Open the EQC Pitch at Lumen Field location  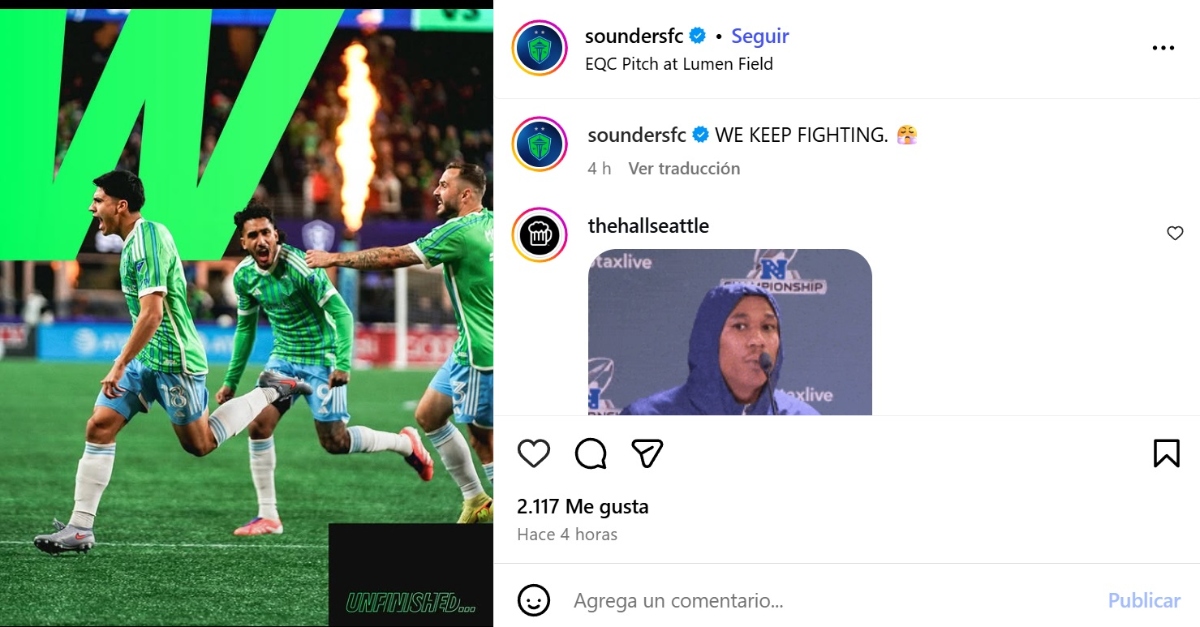point(679,64)
